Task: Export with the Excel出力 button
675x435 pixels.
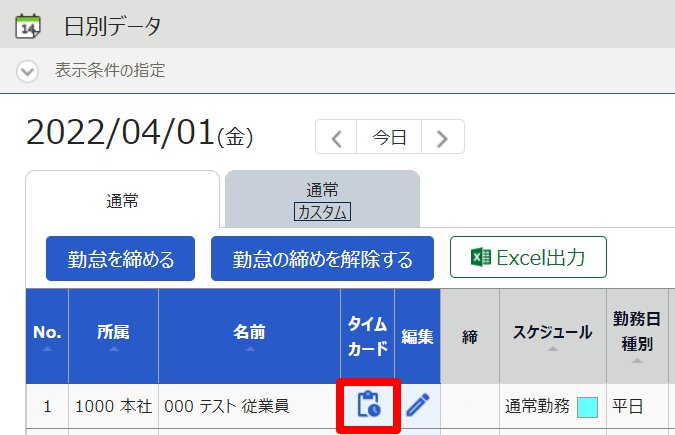Action: click(528, 257)
